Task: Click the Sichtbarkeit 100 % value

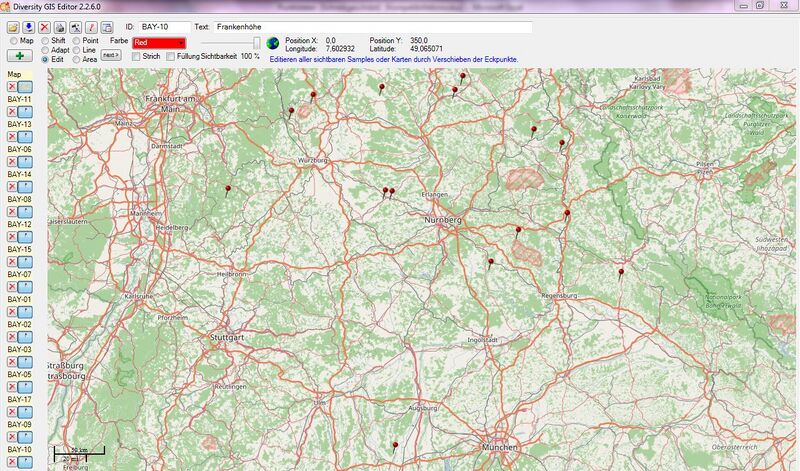Action: 250,56
